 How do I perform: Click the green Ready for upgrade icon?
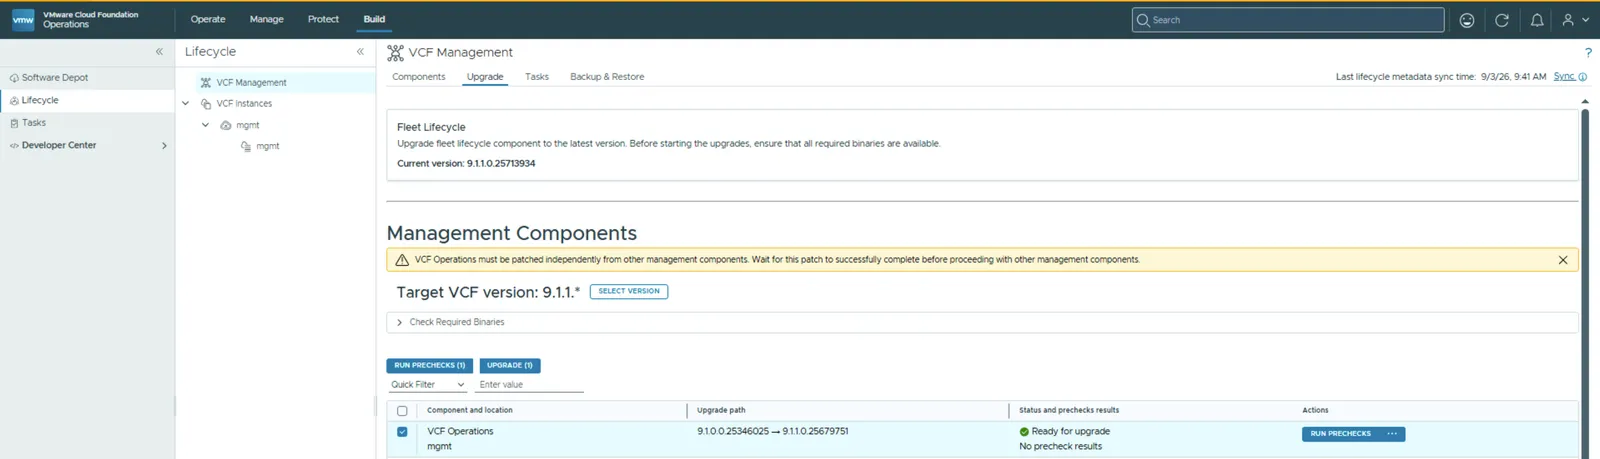(x=1024, y=432)
